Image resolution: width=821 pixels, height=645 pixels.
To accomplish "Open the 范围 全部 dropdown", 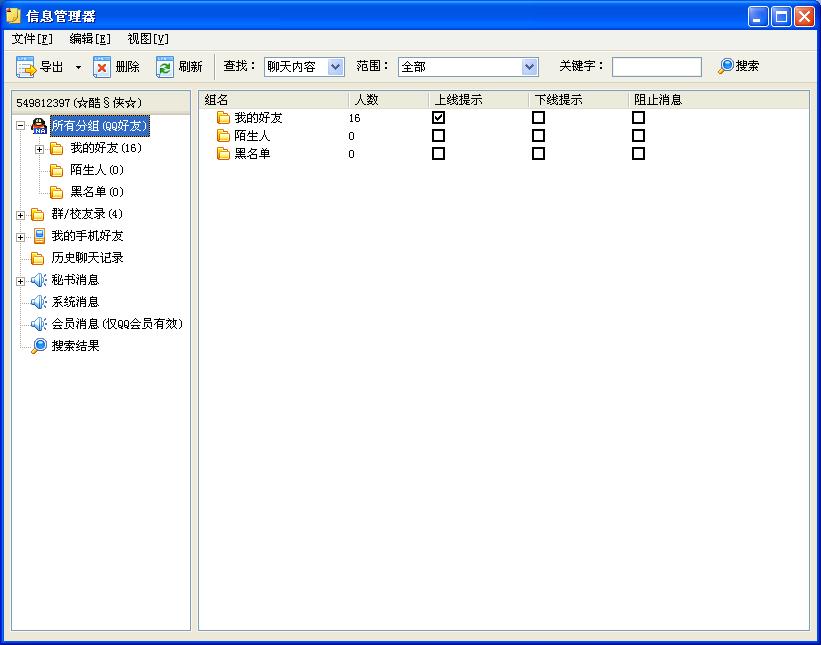I will pos(529,67).
